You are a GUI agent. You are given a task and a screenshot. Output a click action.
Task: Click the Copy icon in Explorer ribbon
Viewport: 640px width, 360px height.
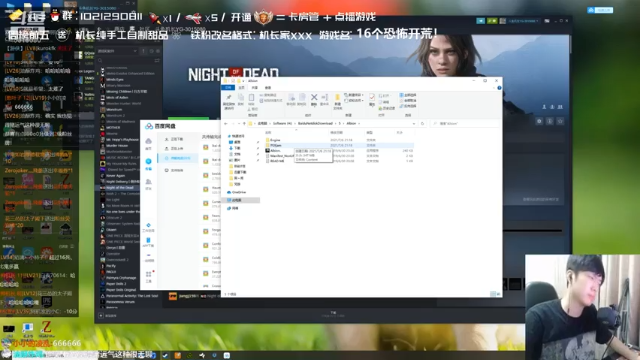(241, 99)
